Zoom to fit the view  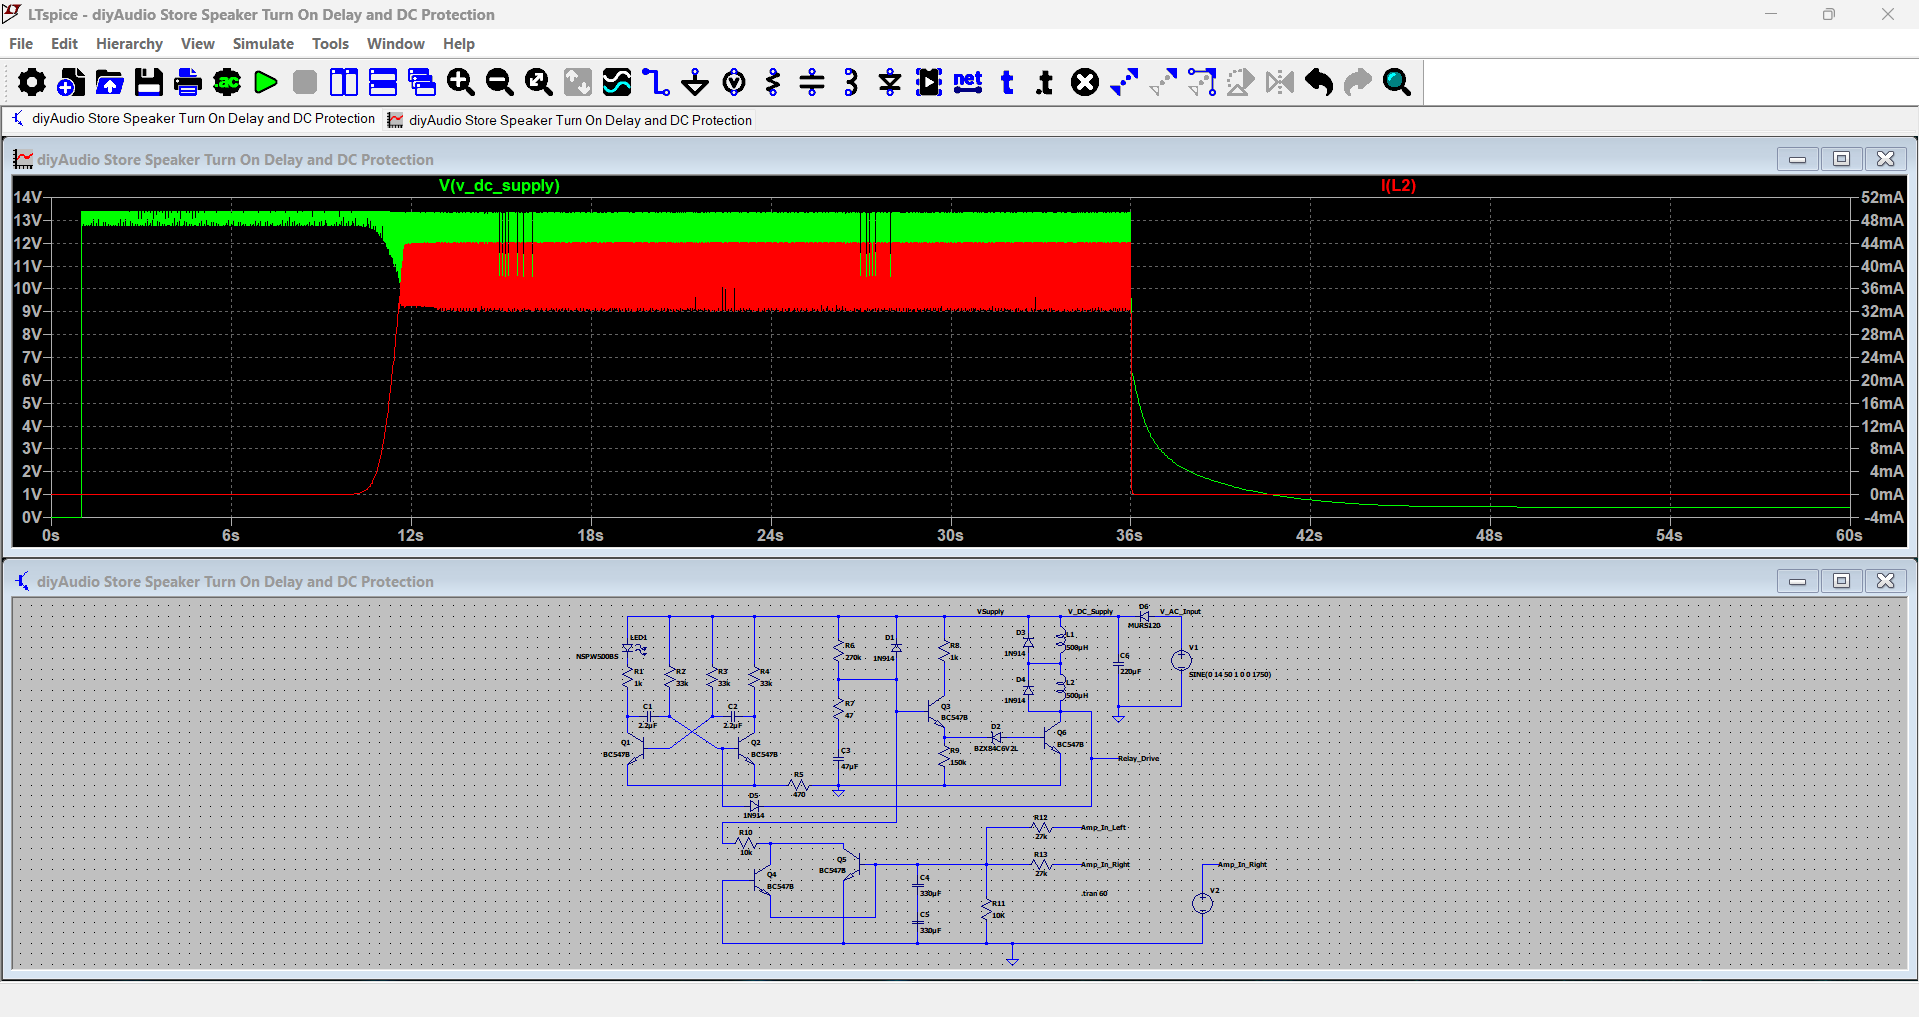(539, 82)
